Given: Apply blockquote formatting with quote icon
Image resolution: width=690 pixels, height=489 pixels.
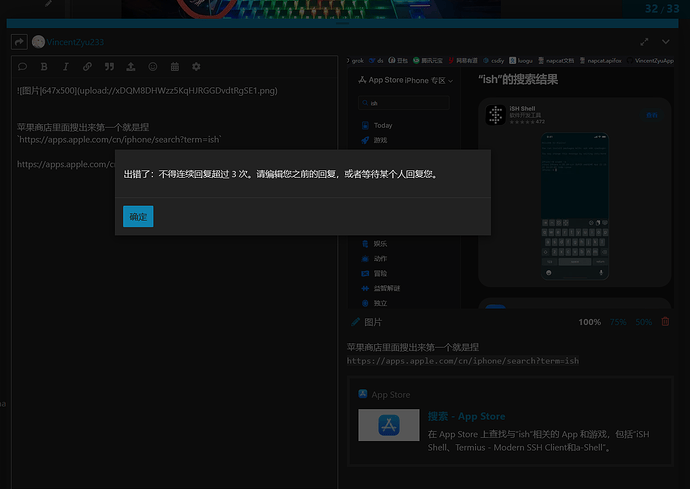Looking at the screenshot, I should (x=109, y=66).
